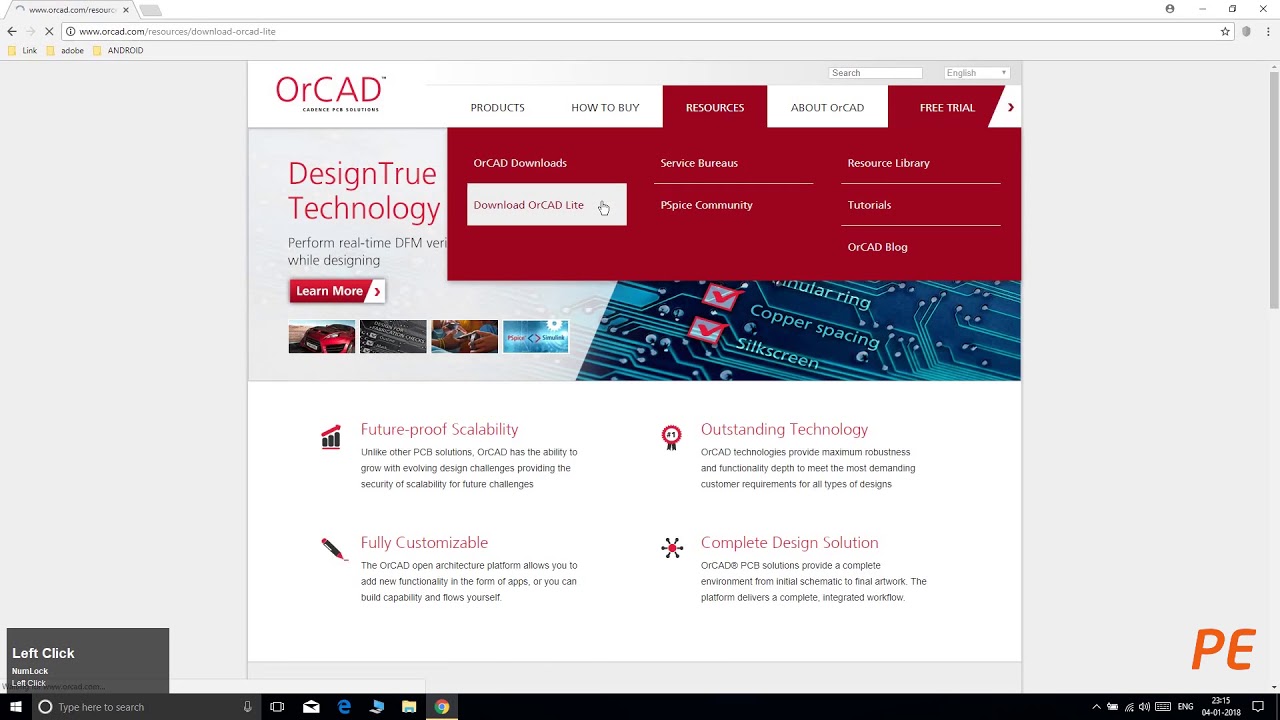Open the Complete Design Solution heading link
The width and height of the screenshot is (1280, 720).
[x=789, y=542]
